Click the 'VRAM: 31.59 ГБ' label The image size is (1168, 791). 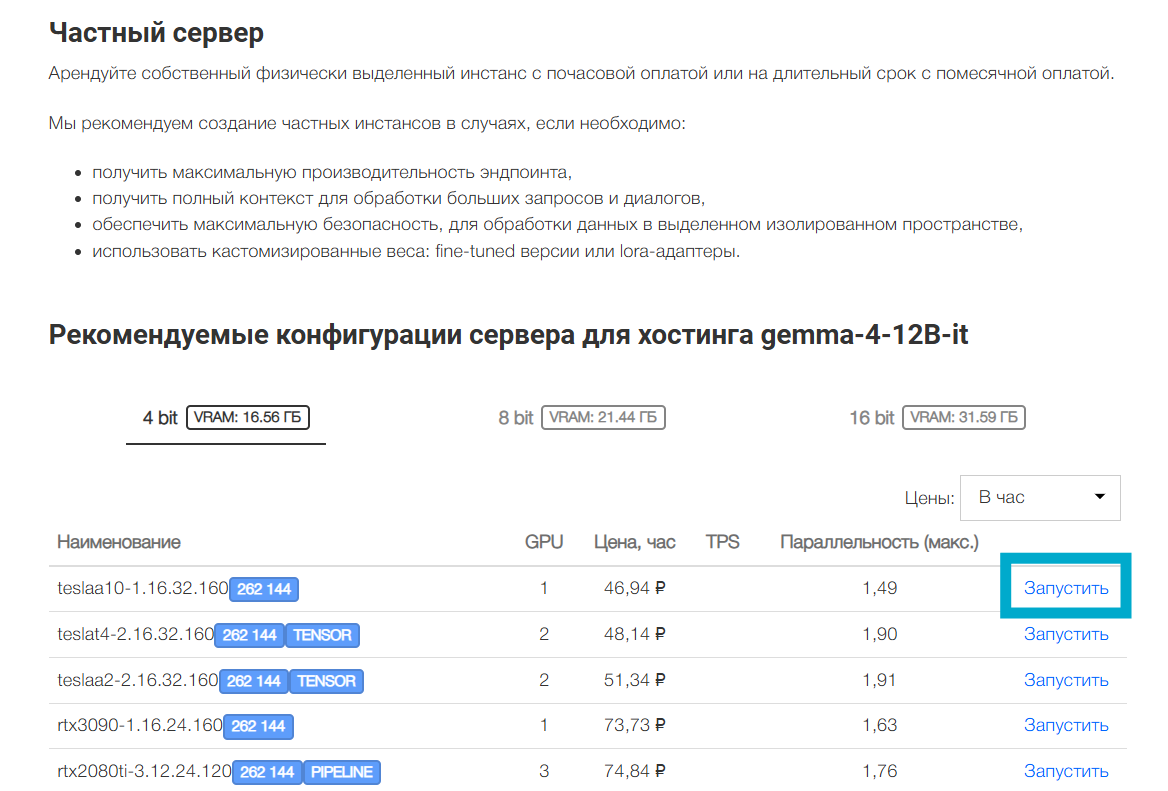click(x=964, y=417)
